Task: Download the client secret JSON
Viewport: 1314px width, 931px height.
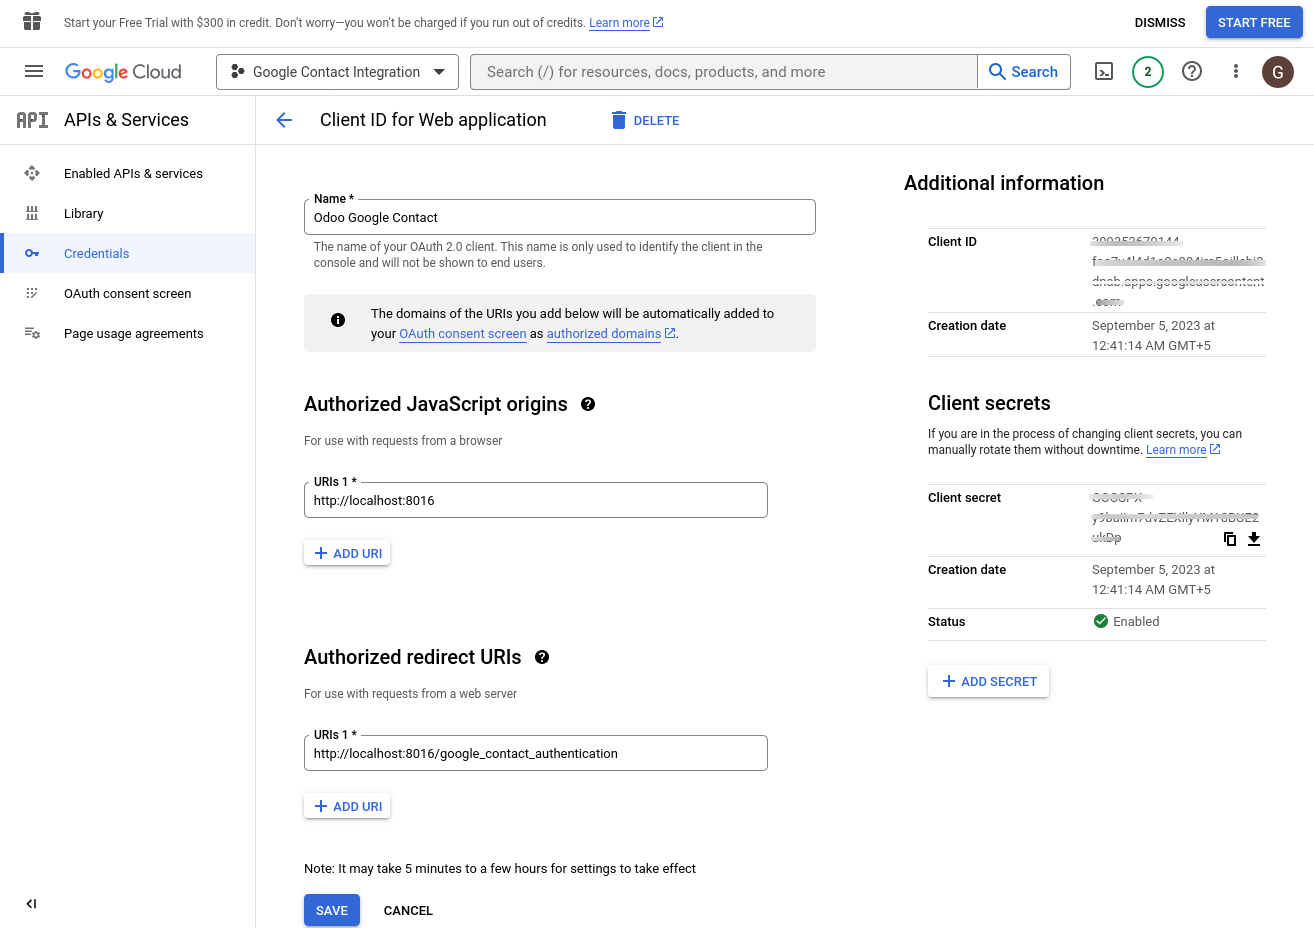Action: tap(1254, 539)
